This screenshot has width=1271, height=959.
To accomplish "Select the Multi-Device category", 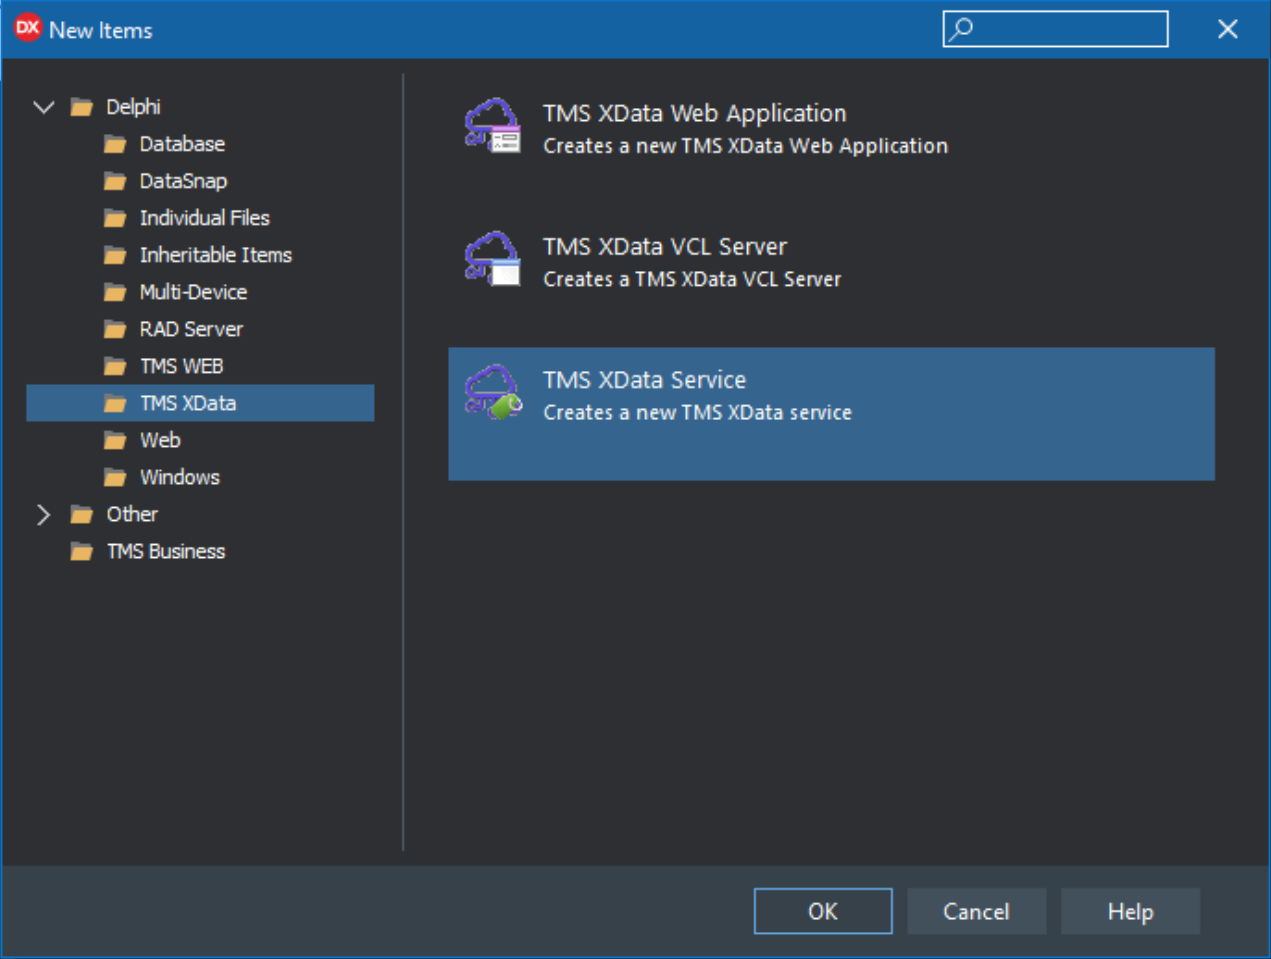I will point(193,292).
